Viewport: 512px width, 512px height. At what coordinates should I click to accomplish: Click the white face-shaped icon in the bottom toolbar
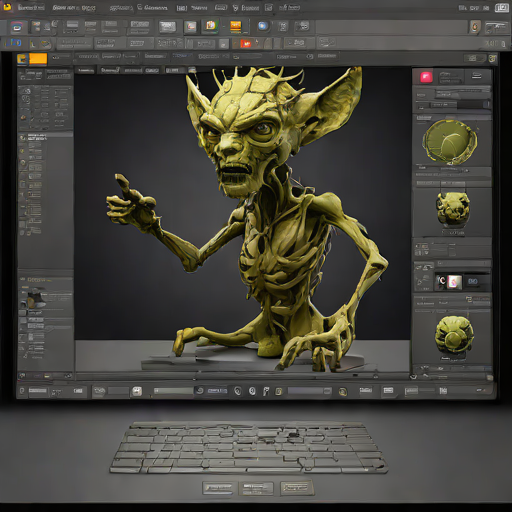coord(137,391)
